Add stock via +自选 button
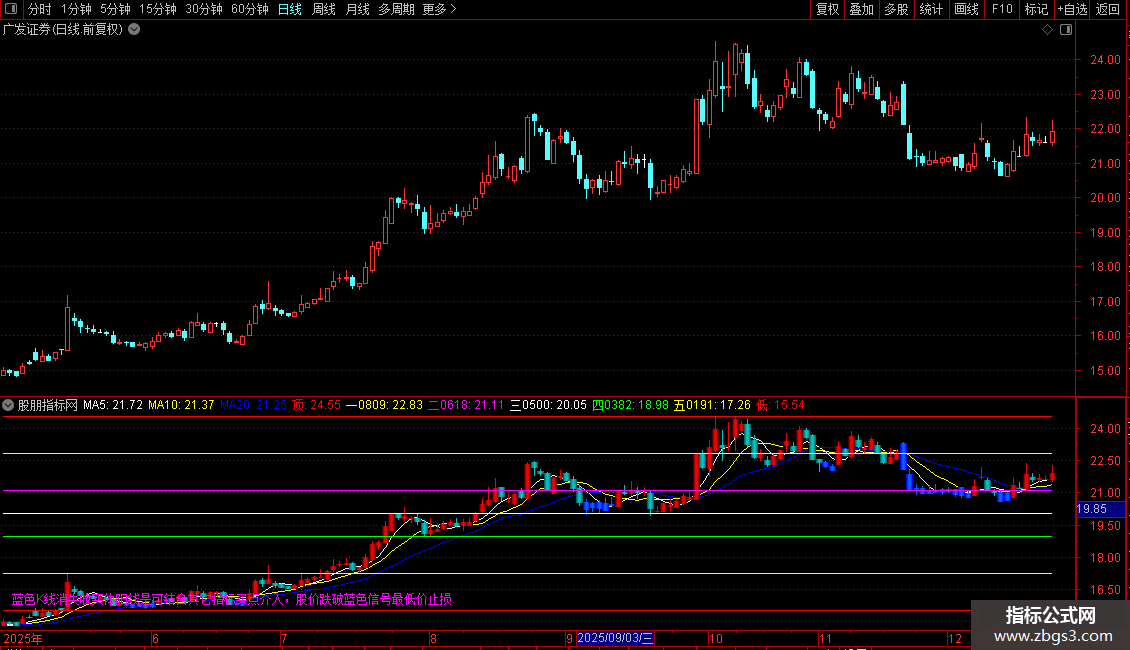Viewport: 1130px width, 650px height. pos(1072,9)
